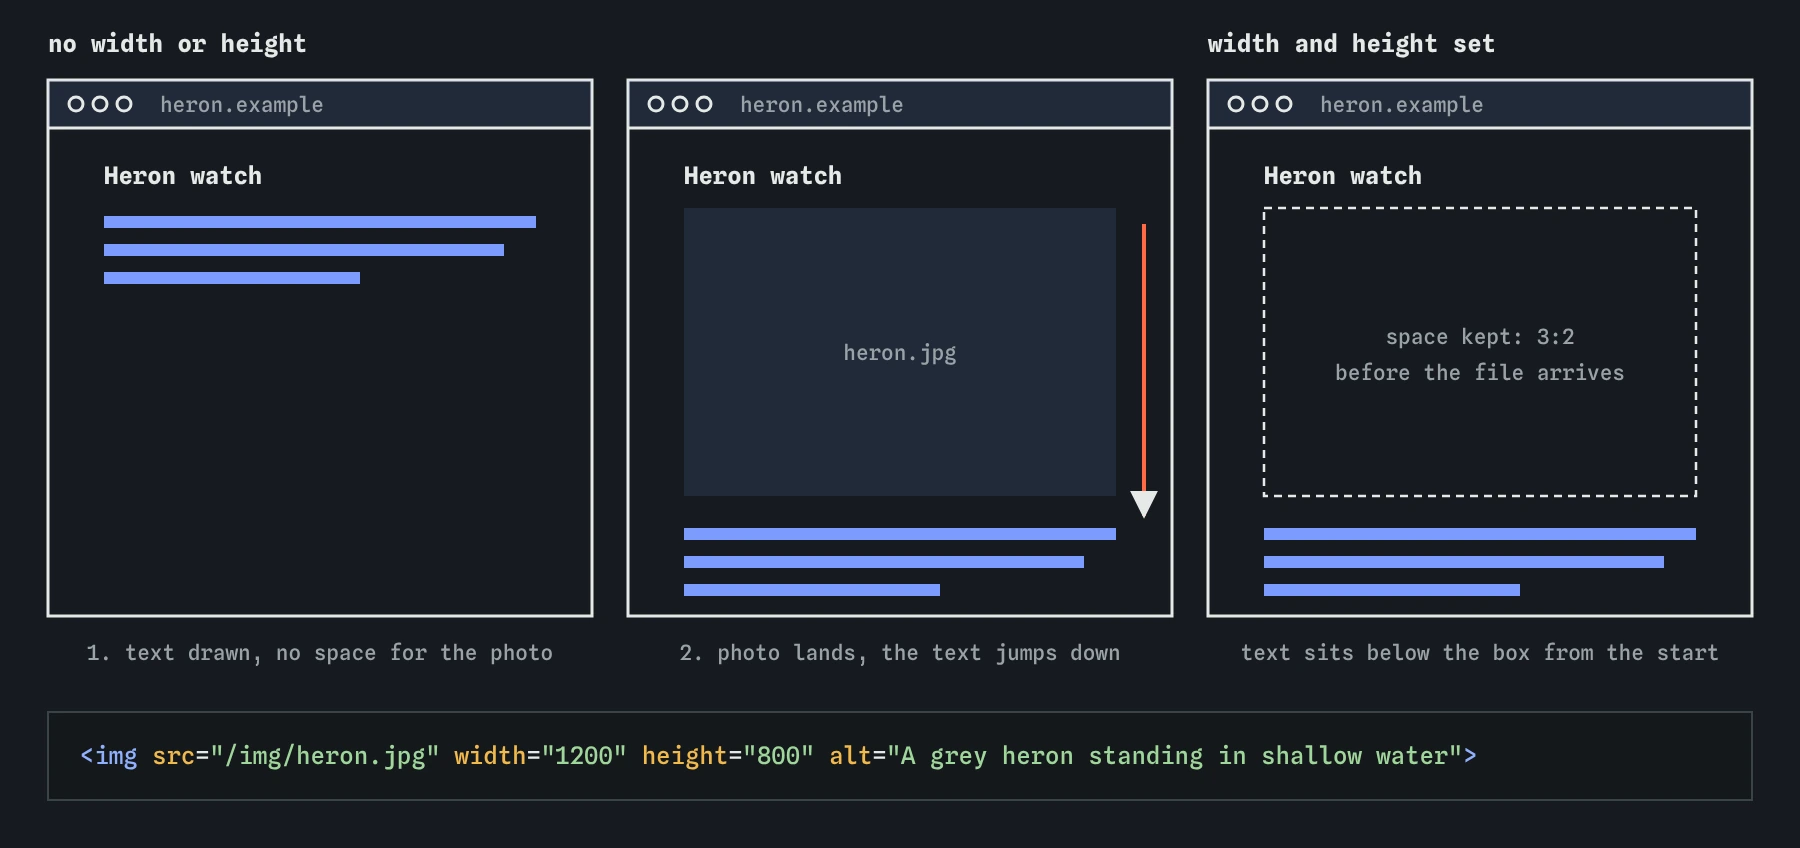Click the first circle in the right browser window
Screen dimensions: 1800x848
1236,104
